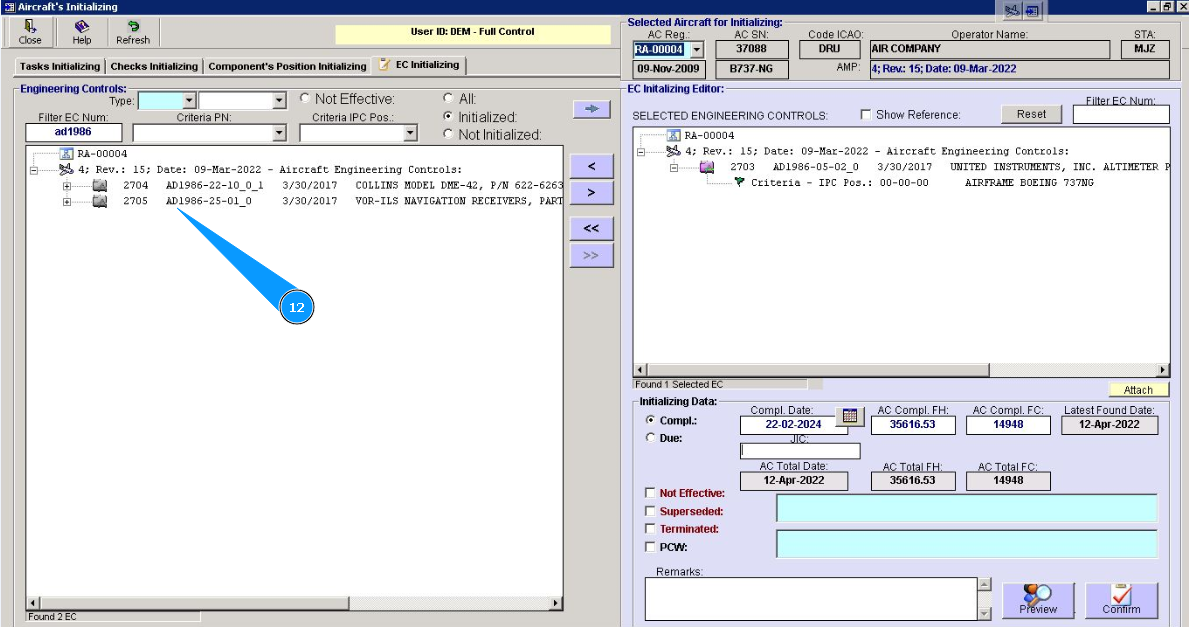The image size is (1189, 629).
Task: Select the Not Initialized radio button
Action: (x=448, y=134)
